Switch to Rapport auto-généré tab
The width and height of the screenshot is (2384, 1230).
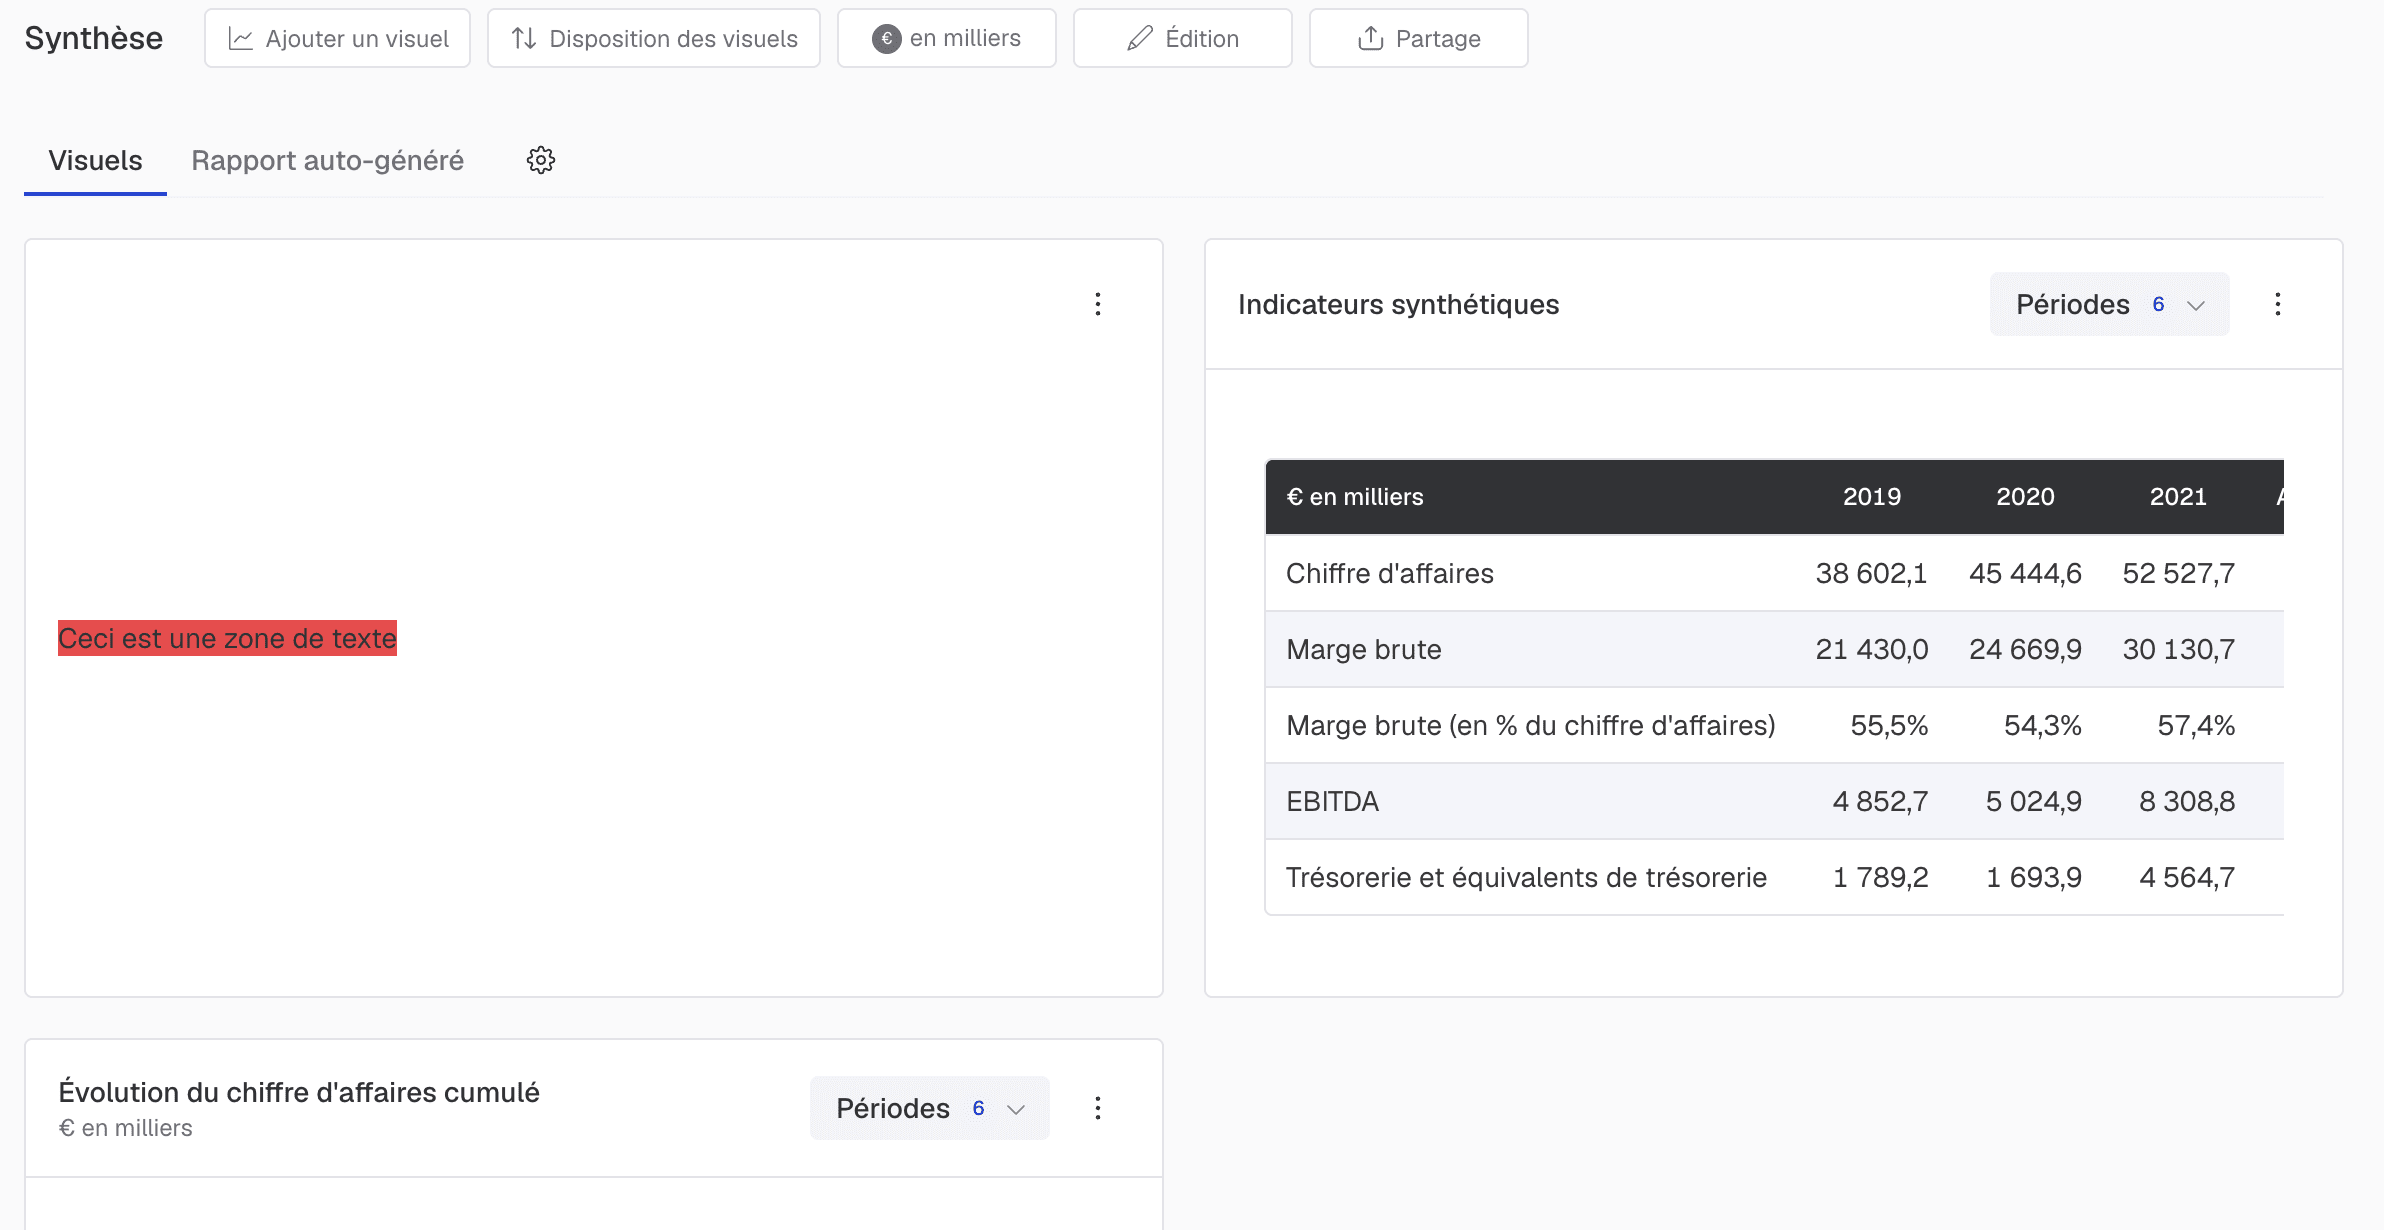[328, 160]
